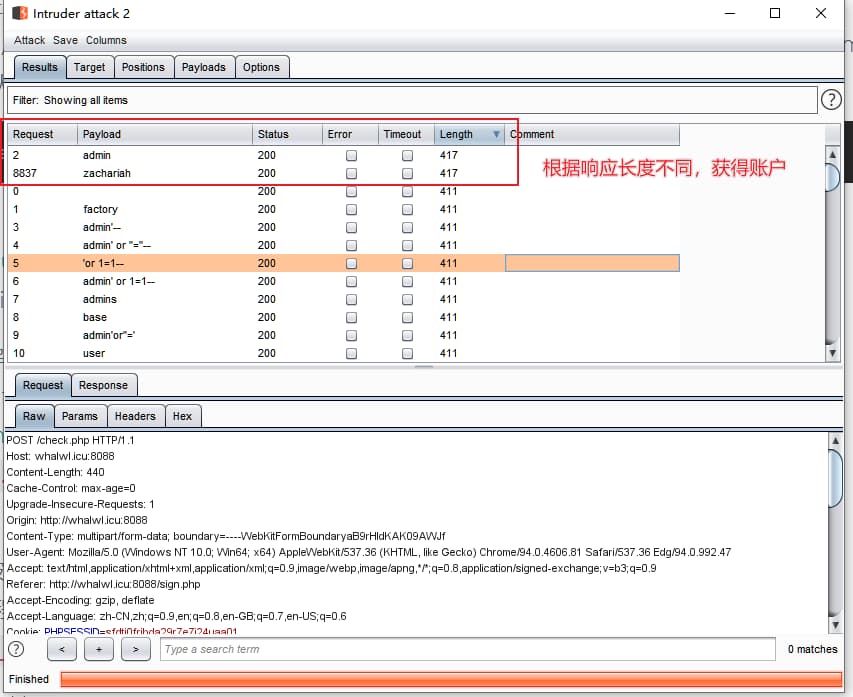This screenshot has height=697, width=853.
Task: Sort by Status column header
Action: tap(287, 134)
